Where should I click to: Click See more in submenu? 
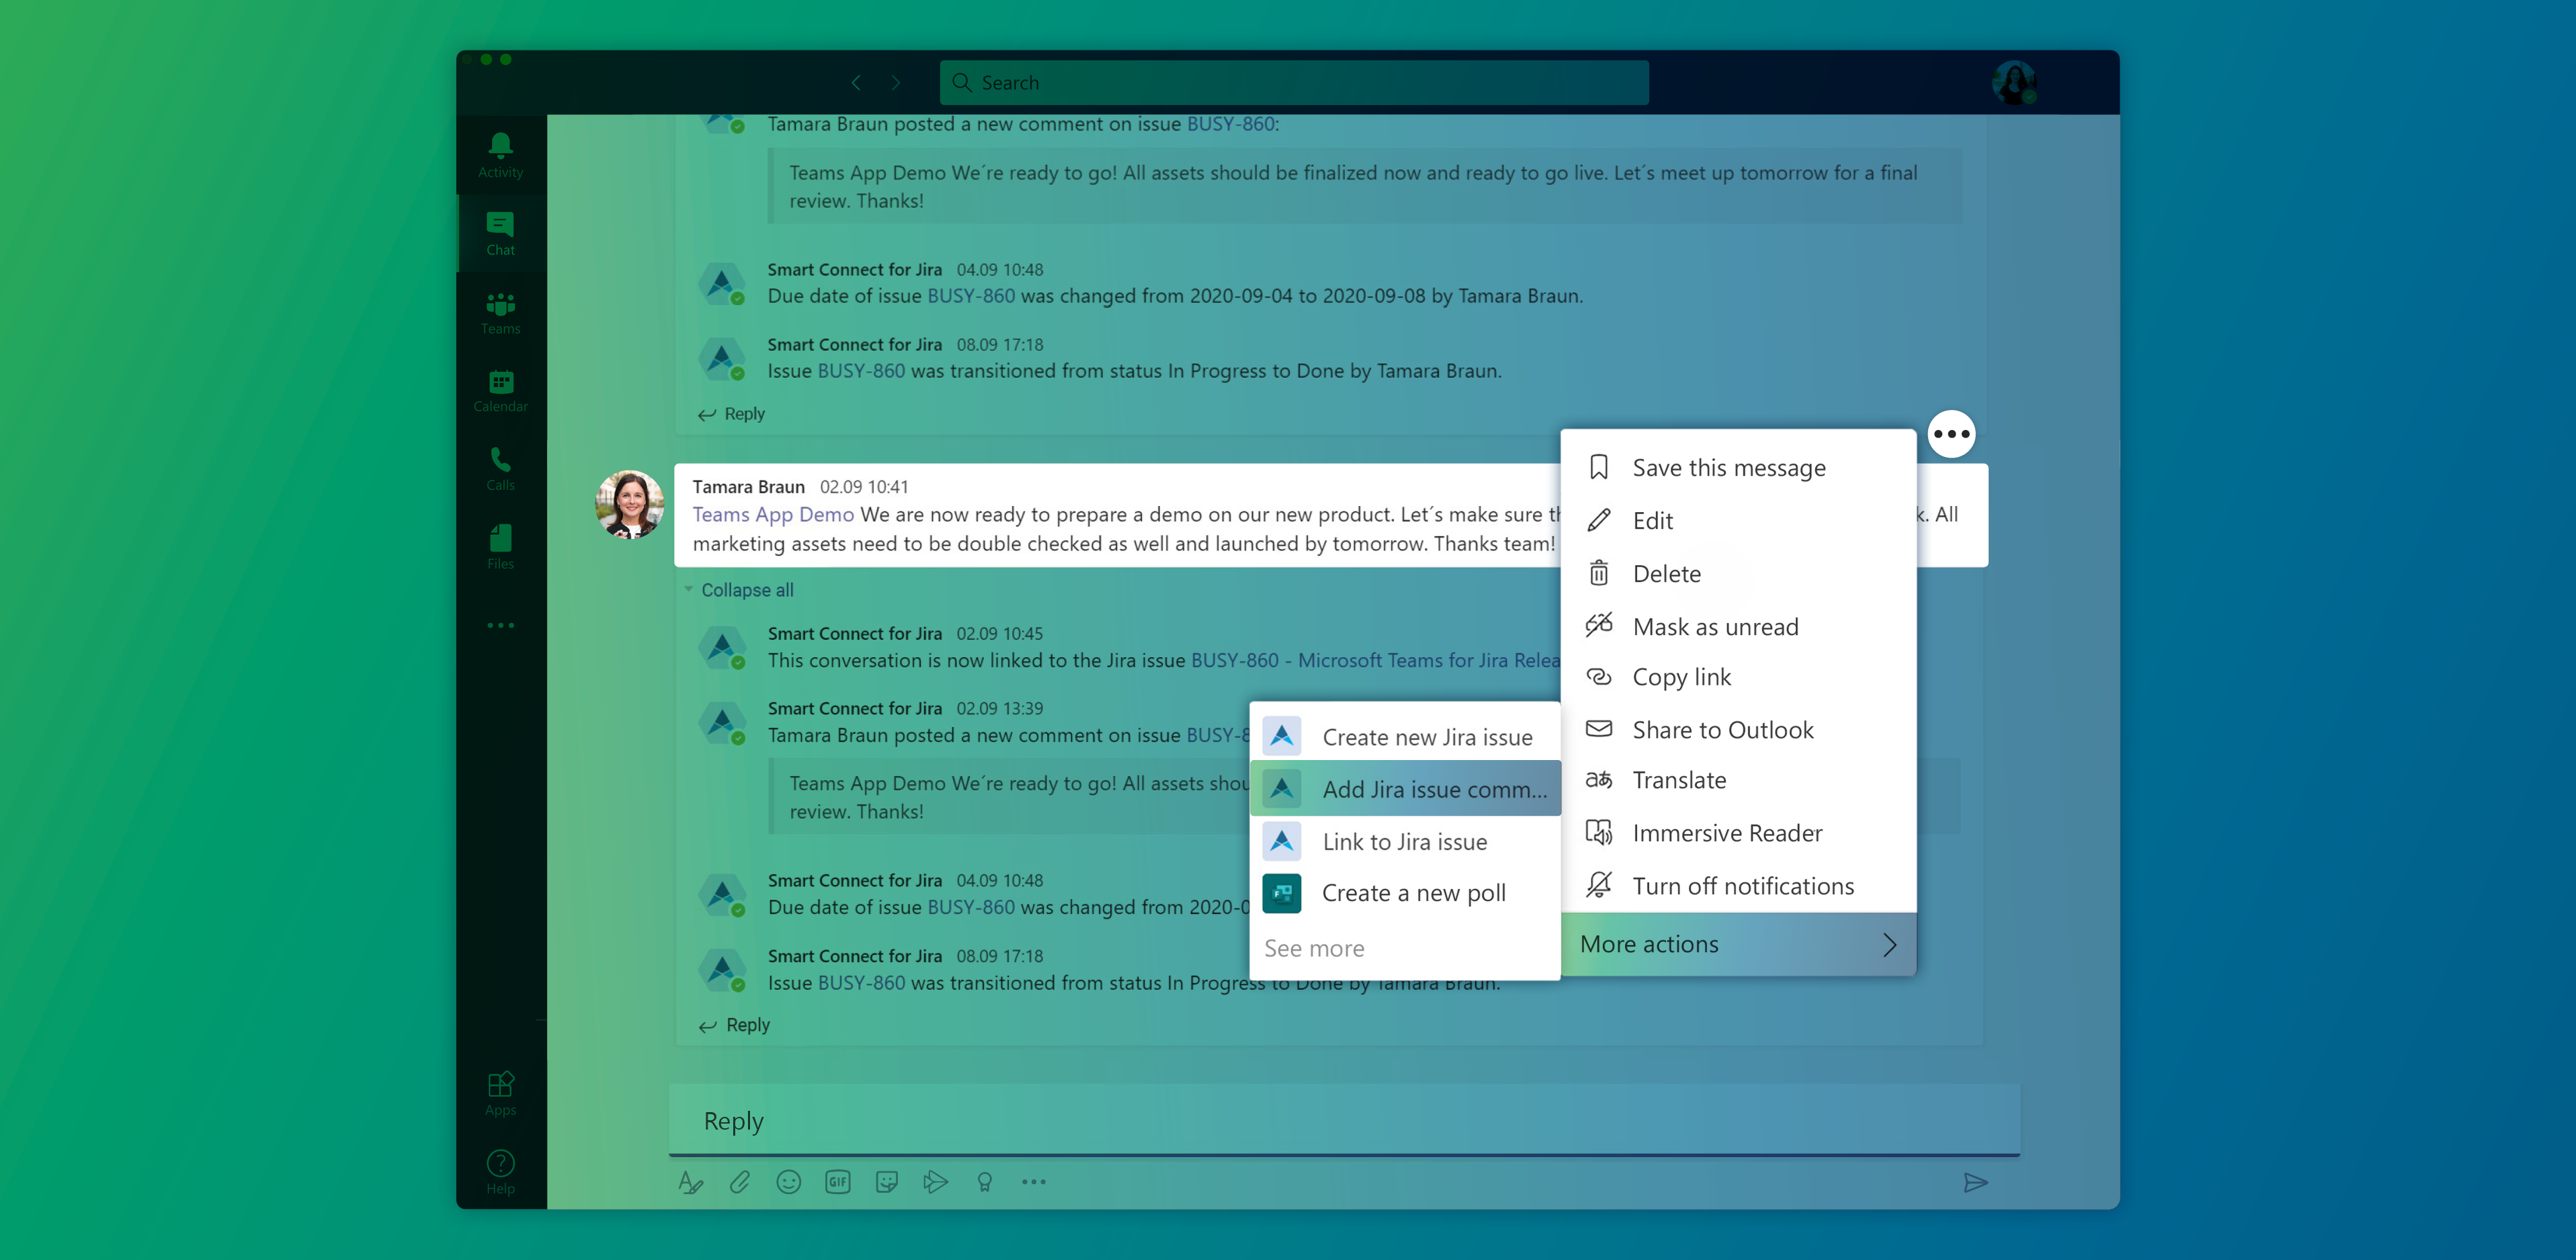1313,948
